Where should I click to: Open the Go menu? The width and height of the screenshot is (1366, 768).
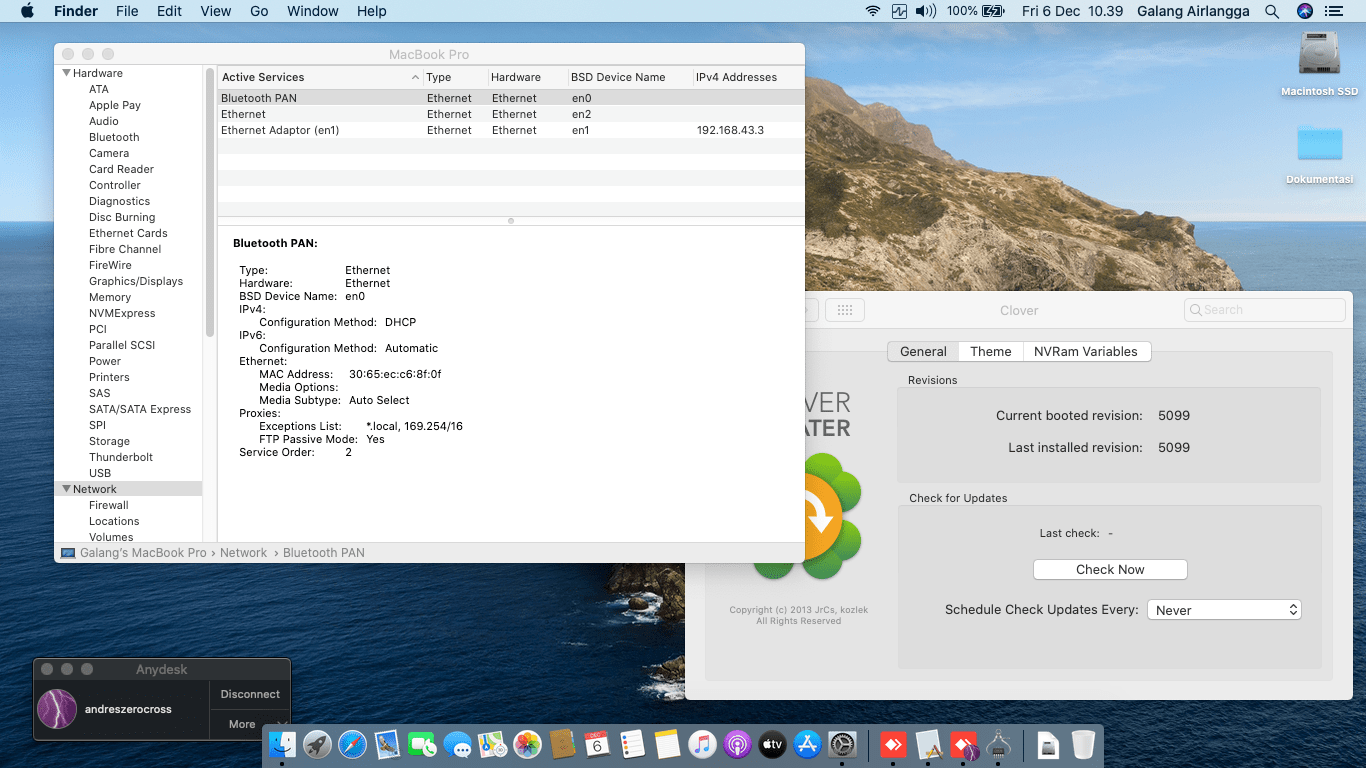click(x=259, y=11)
